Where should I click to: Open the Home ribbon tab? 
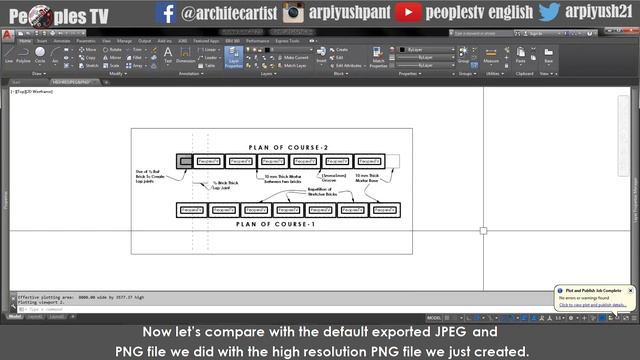click(x=25, y=41)
